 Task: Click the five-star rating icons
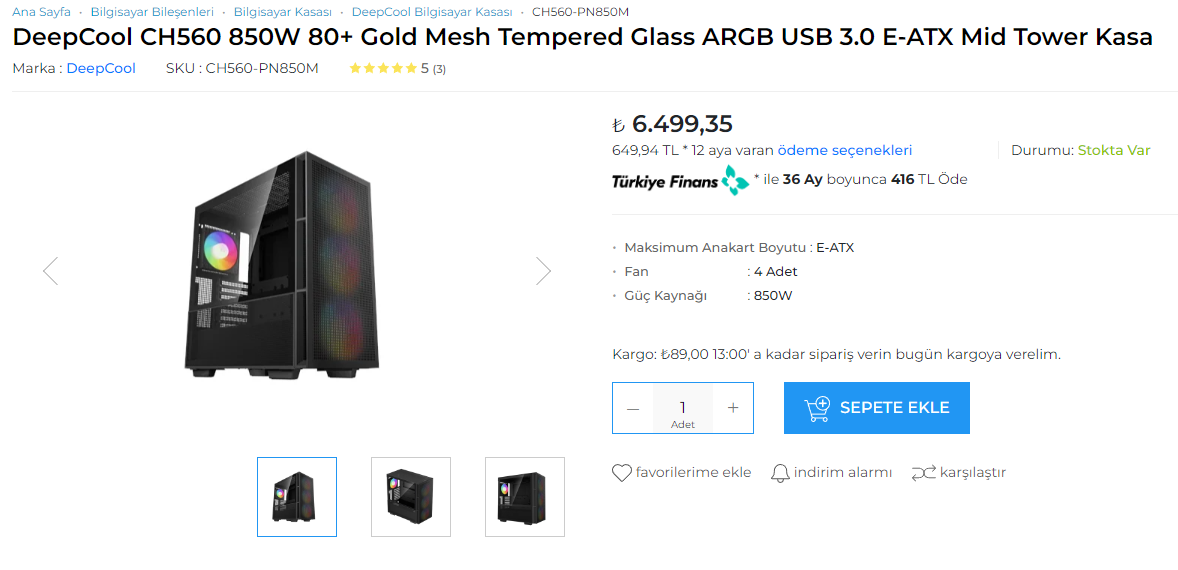pos(383,69)
